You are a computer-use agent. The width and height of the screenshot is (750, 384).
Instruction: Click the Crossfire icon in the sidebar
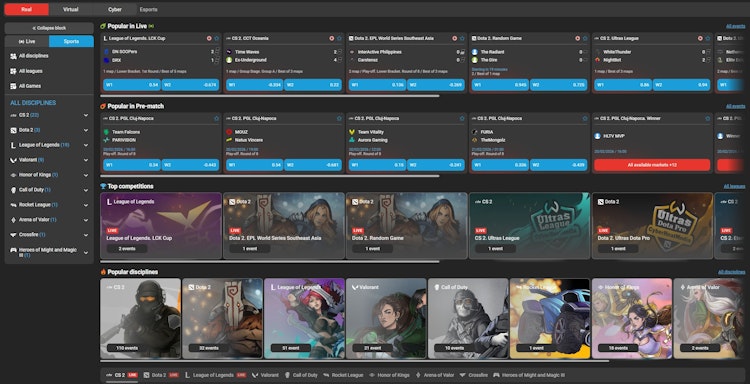13,235
